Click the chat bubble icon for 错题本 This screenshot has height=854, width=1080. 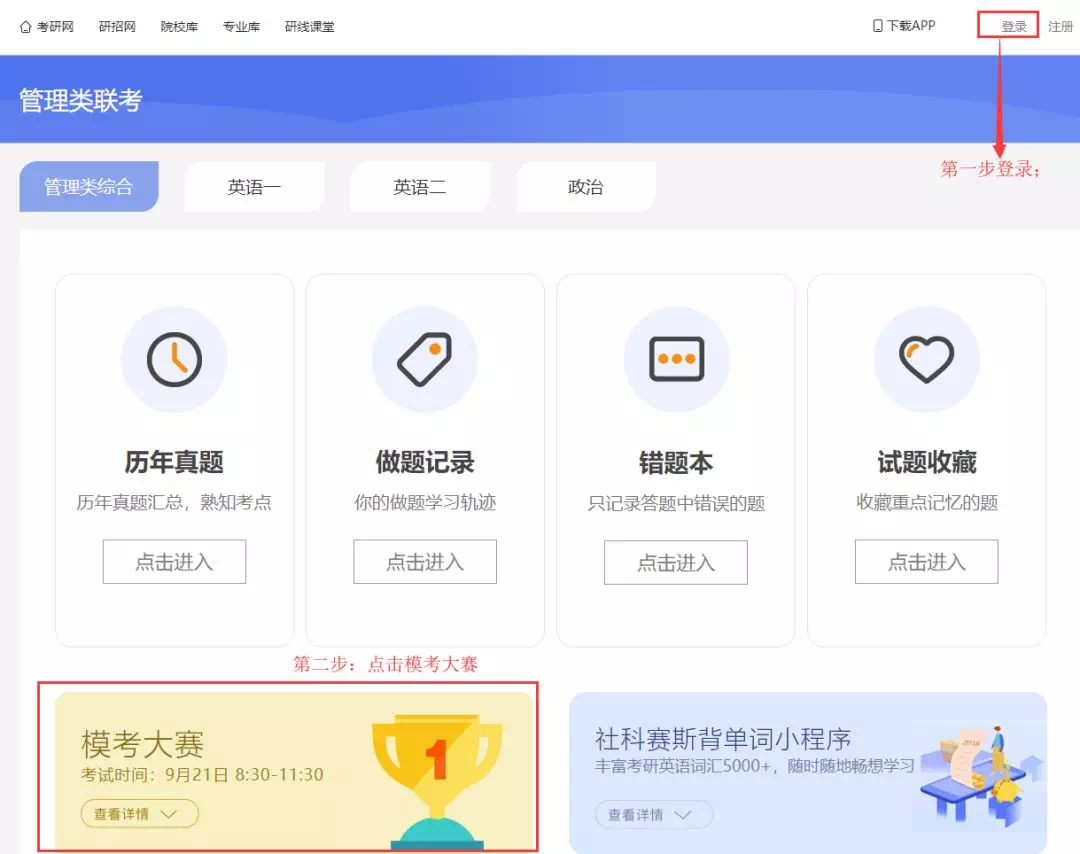click(676, 359)
